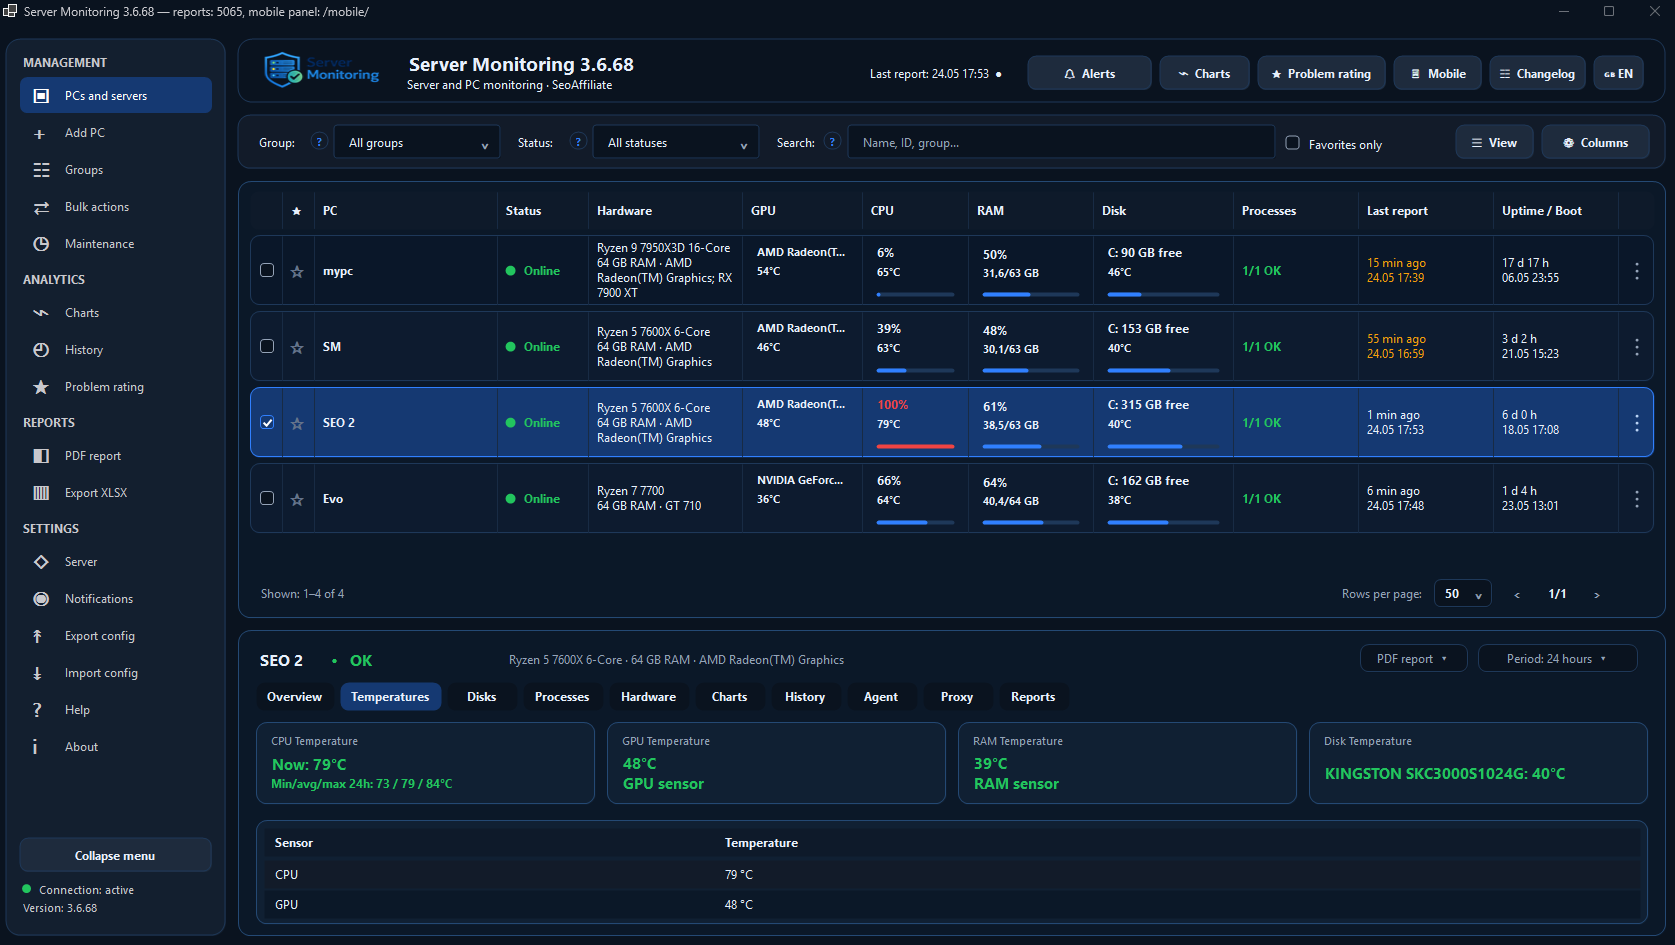Screen dimensions: 1675x945
Task: Open the Columns selector
Action: pyautogui.click(x=1595, y=143)
